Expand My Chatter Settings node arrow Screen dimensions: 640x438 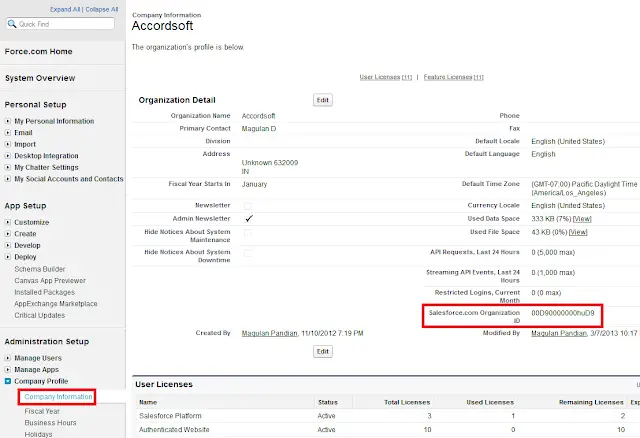8,167
